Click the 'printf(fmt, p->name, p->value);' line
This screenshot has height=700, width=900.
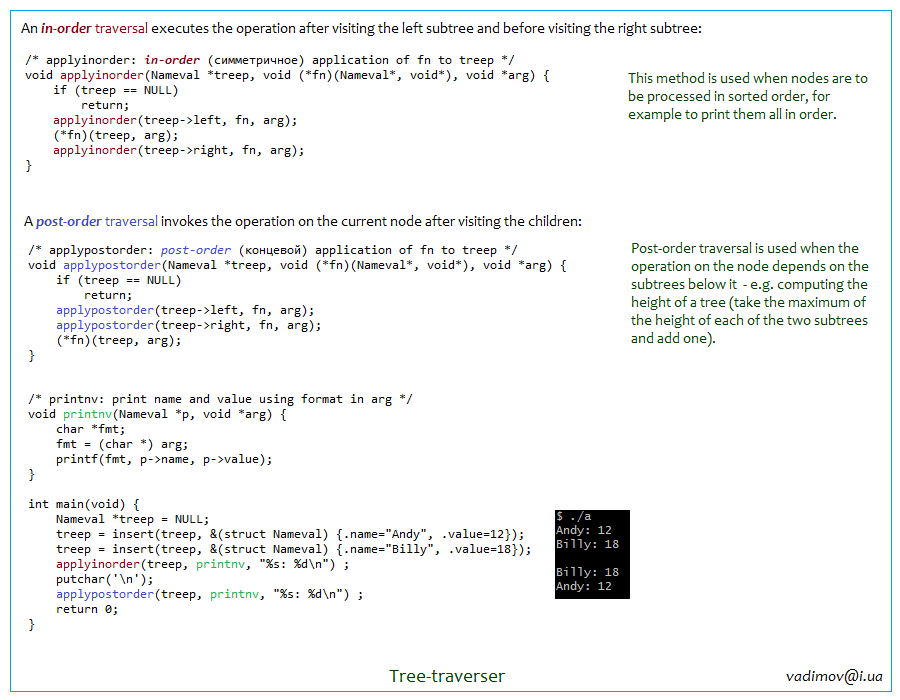coord(164,459)
